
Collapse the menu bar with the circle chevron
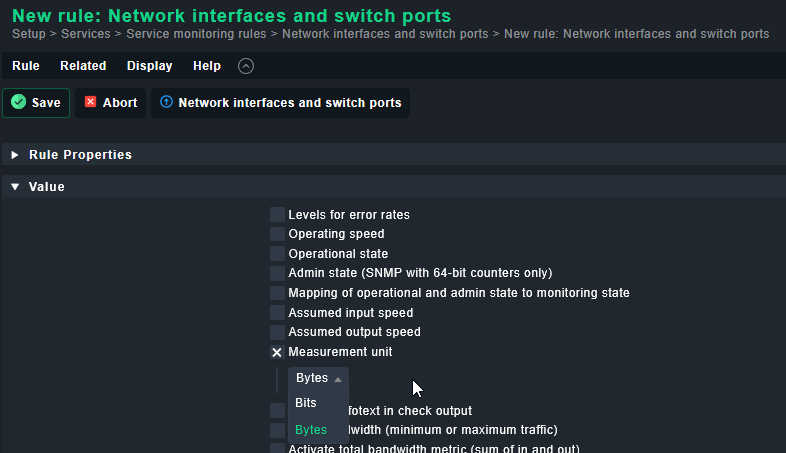pos(246,66)
